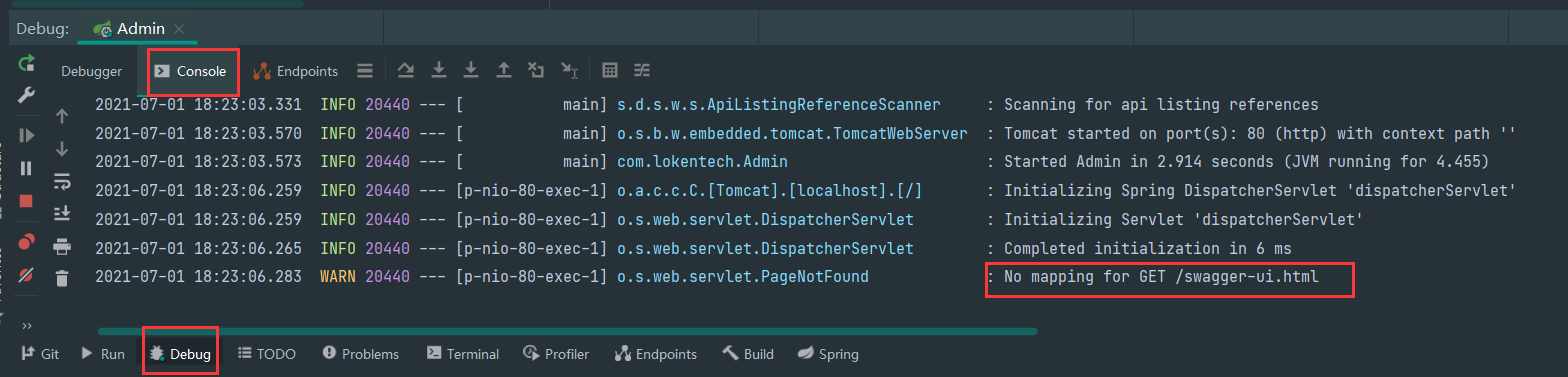The width and height of the screenshot is (1568, 377).
Task: Click Evaluate Expression calculator icon
Action: coord(610,70)
